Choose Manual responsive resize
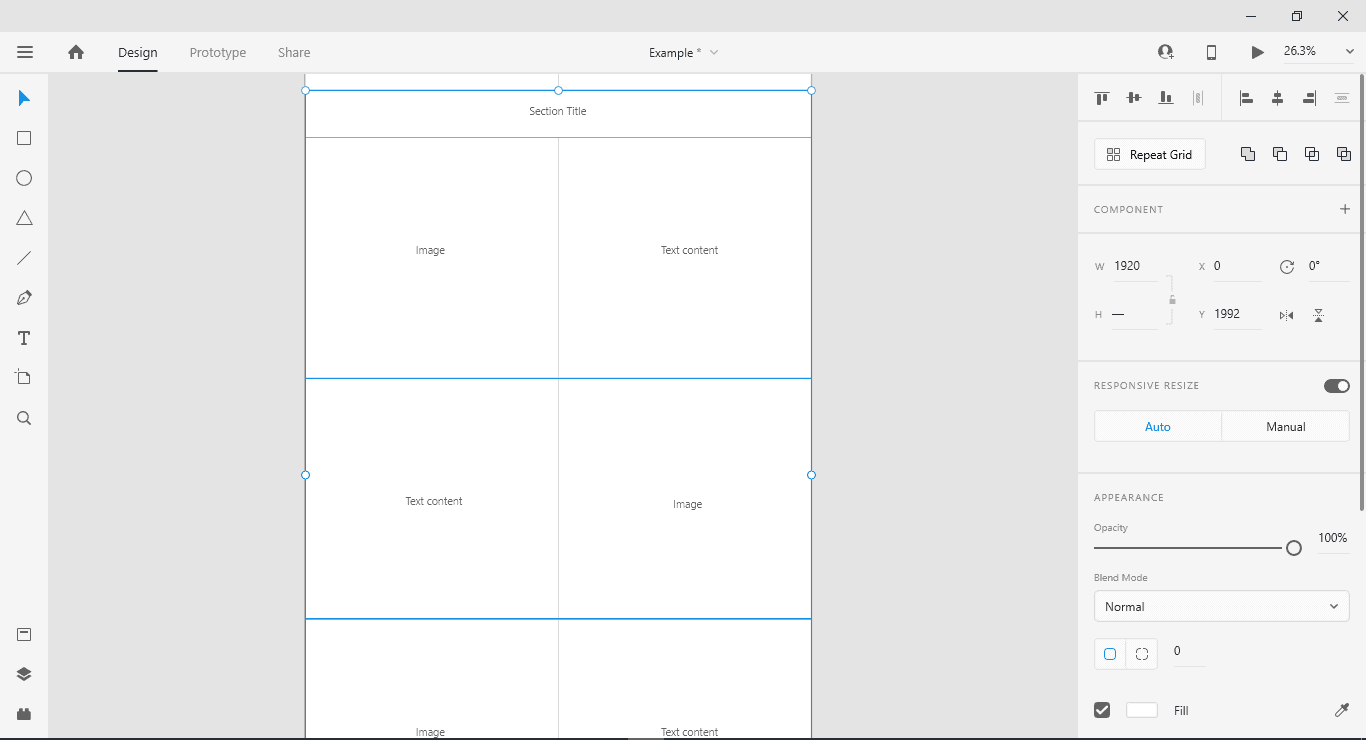 click(x=1286, y=427)
